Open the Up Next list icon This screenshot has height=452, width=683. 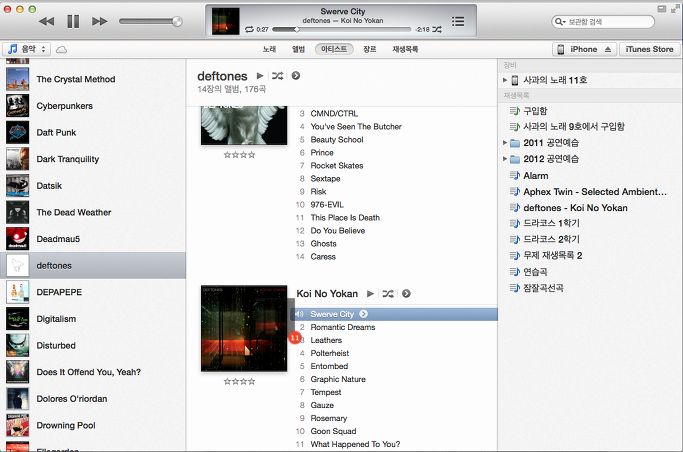click(x=458, y=21)
